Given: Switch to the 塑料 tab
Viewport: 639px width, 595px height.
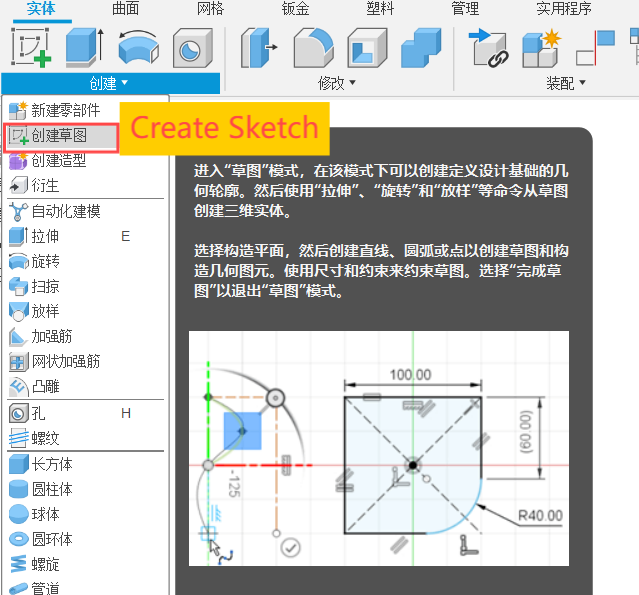Looking at the screenshot, I should coord(380,9).
